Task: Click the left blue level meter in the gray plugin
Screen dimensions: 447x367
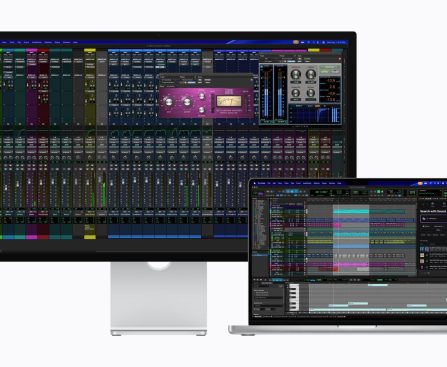Action: [266, 94]
